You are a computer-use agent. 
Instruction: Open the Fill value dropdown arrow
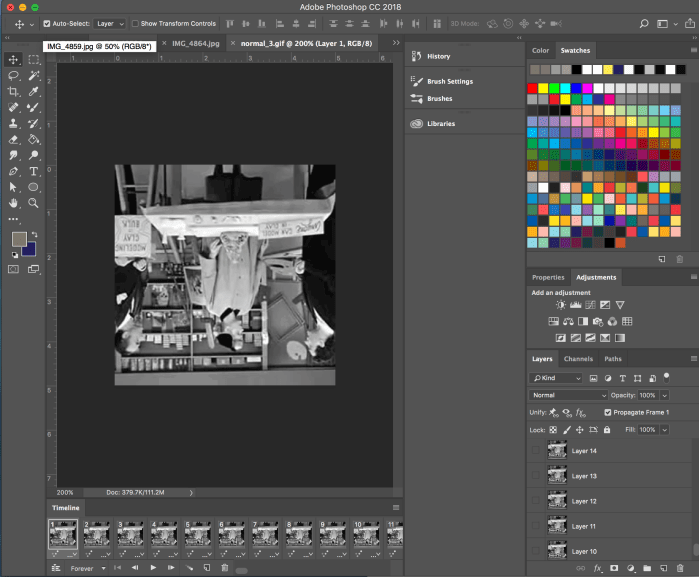click(x=665, y=430)
